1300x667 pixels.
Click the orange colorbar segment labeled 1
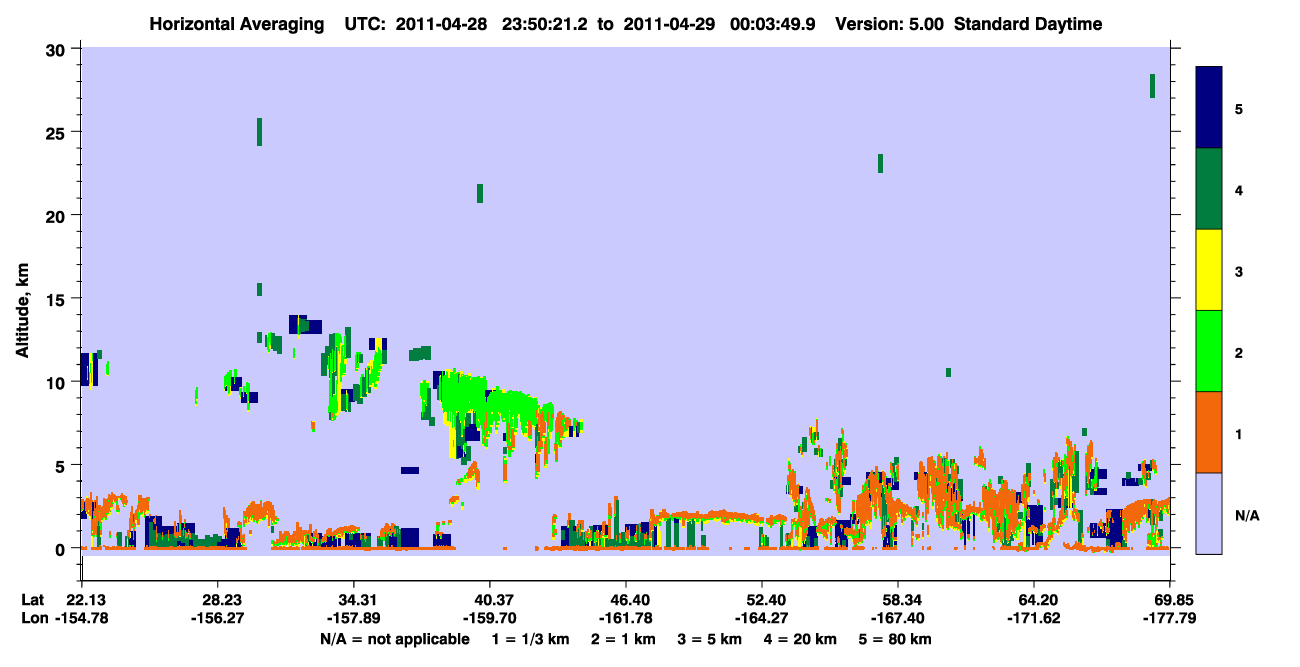[x=1210, y=432]
